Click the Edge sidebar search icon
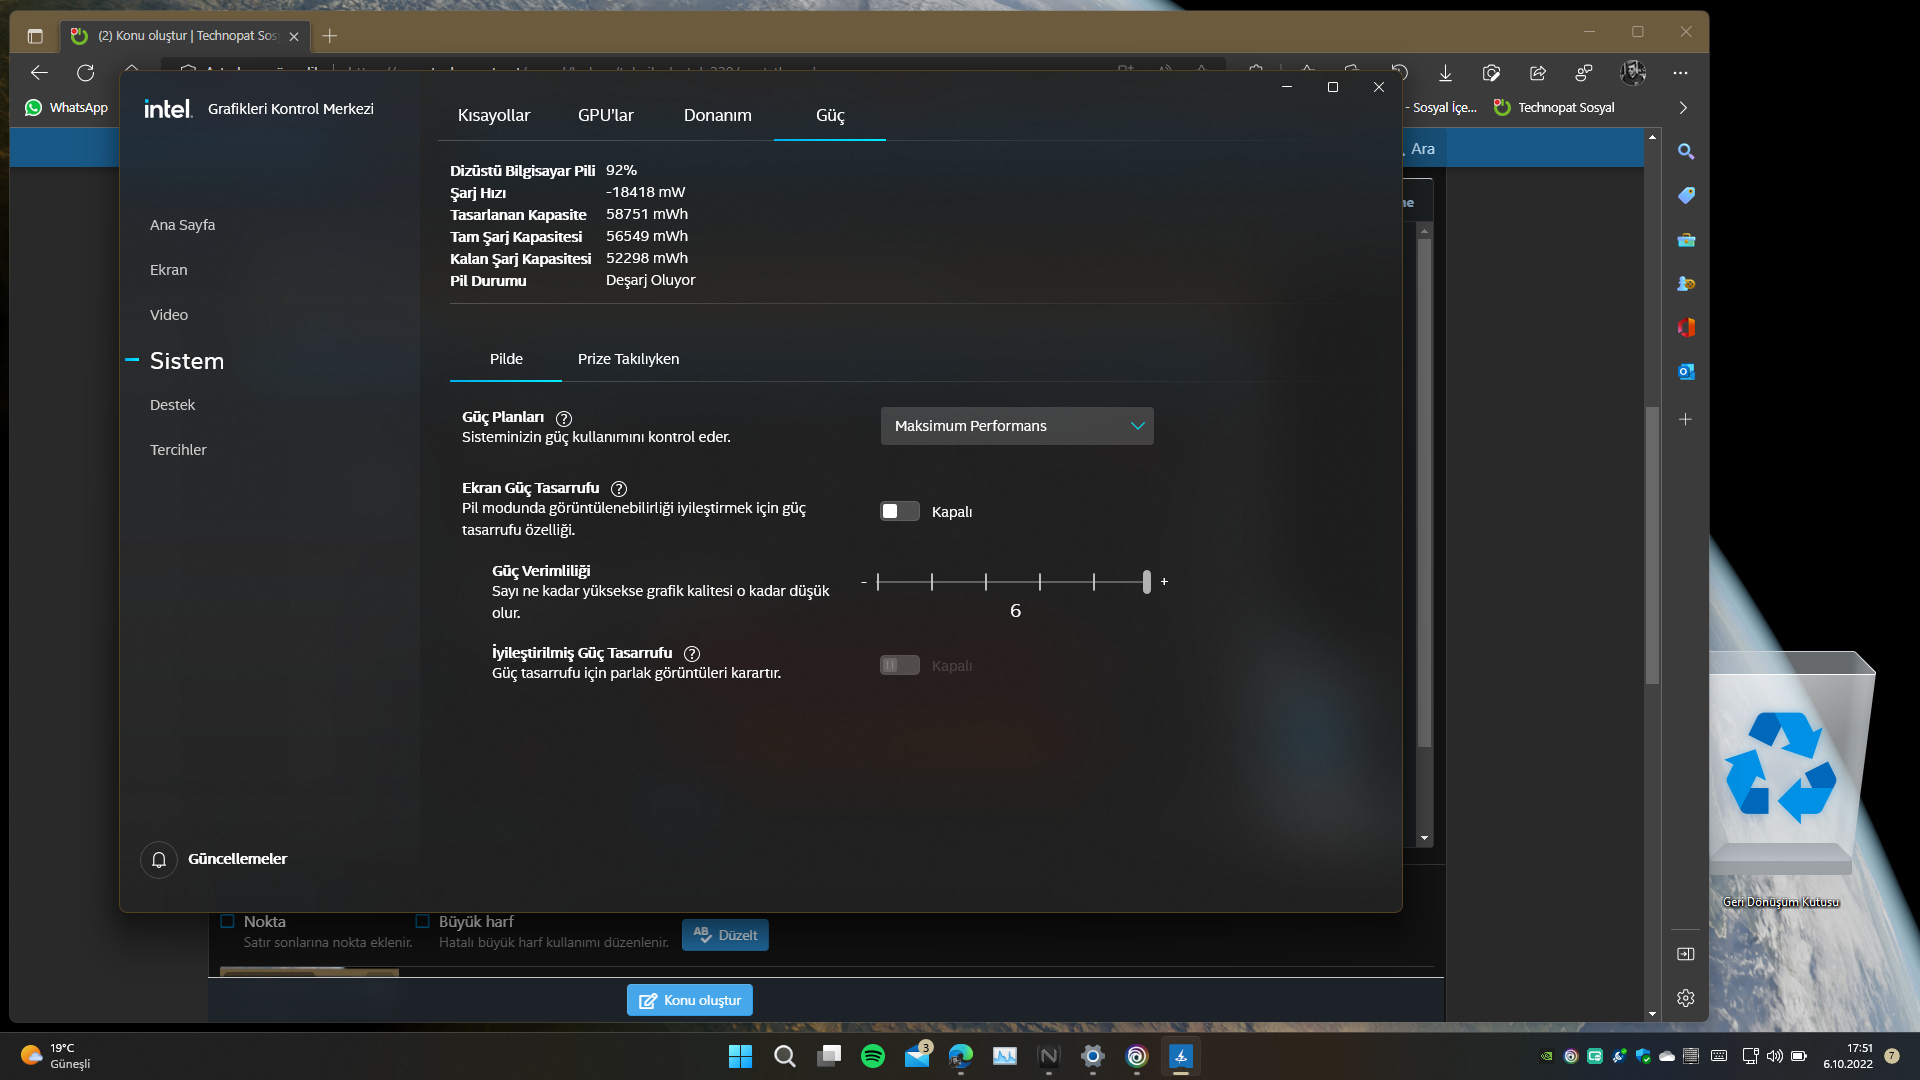Viewport: 1920px width, 1080px height. click(x=1686, y=152)
